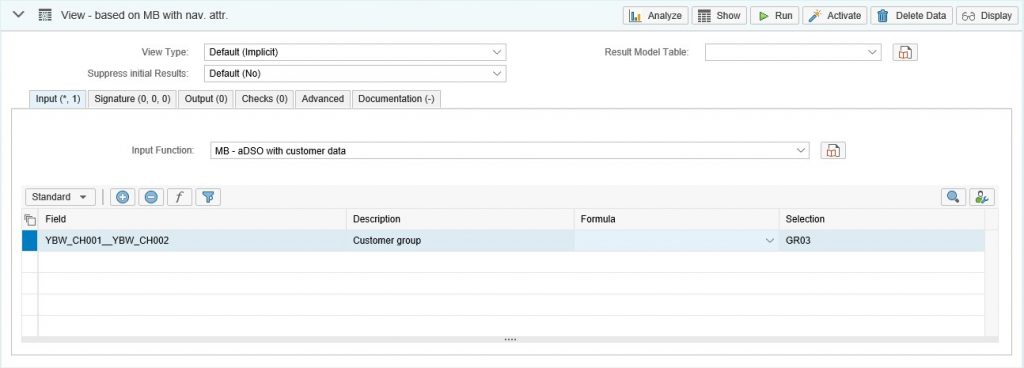
Task: Click the table search magnifier icon
Action: tap(953, 197)
